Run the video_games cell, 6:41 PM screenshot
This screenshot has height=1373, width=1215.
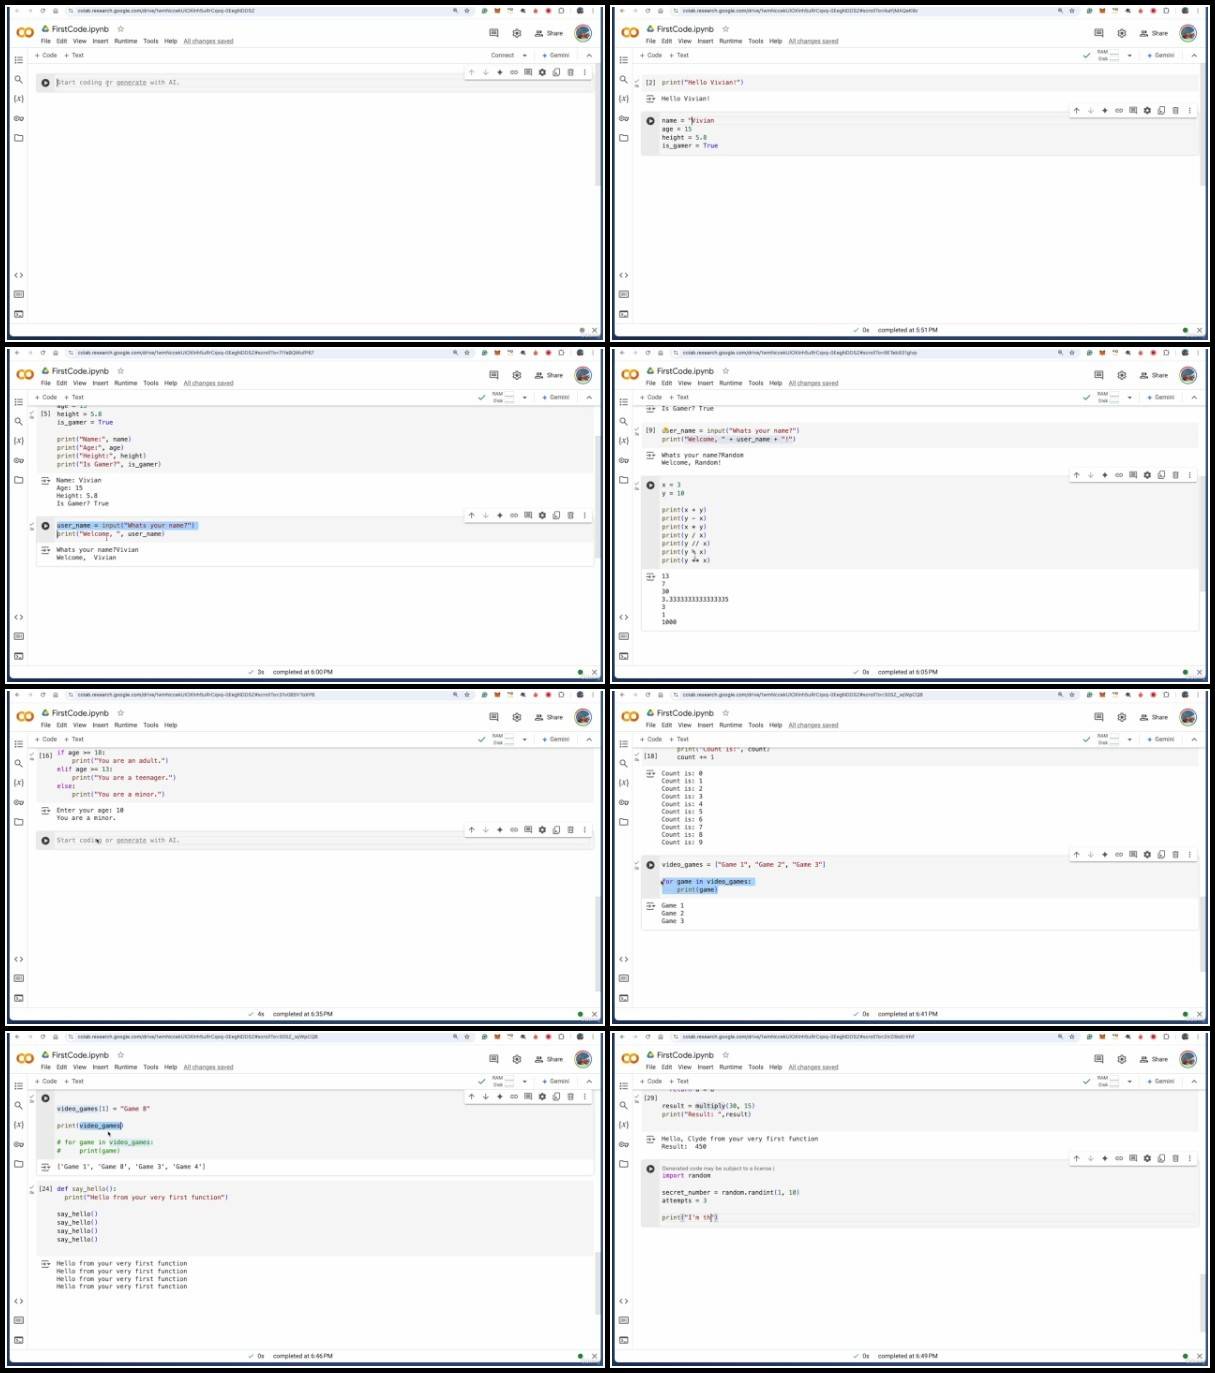pos(650,865)
